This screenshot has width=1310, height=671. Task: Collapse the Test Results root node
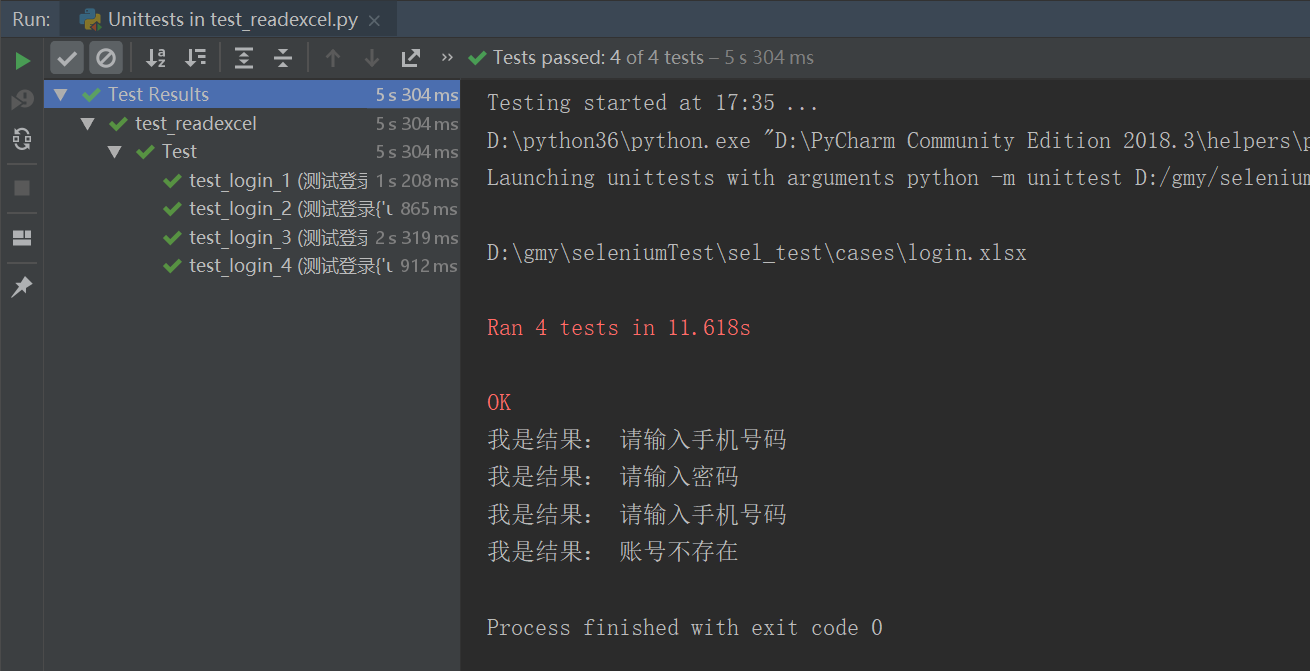(x=62, y=95)
